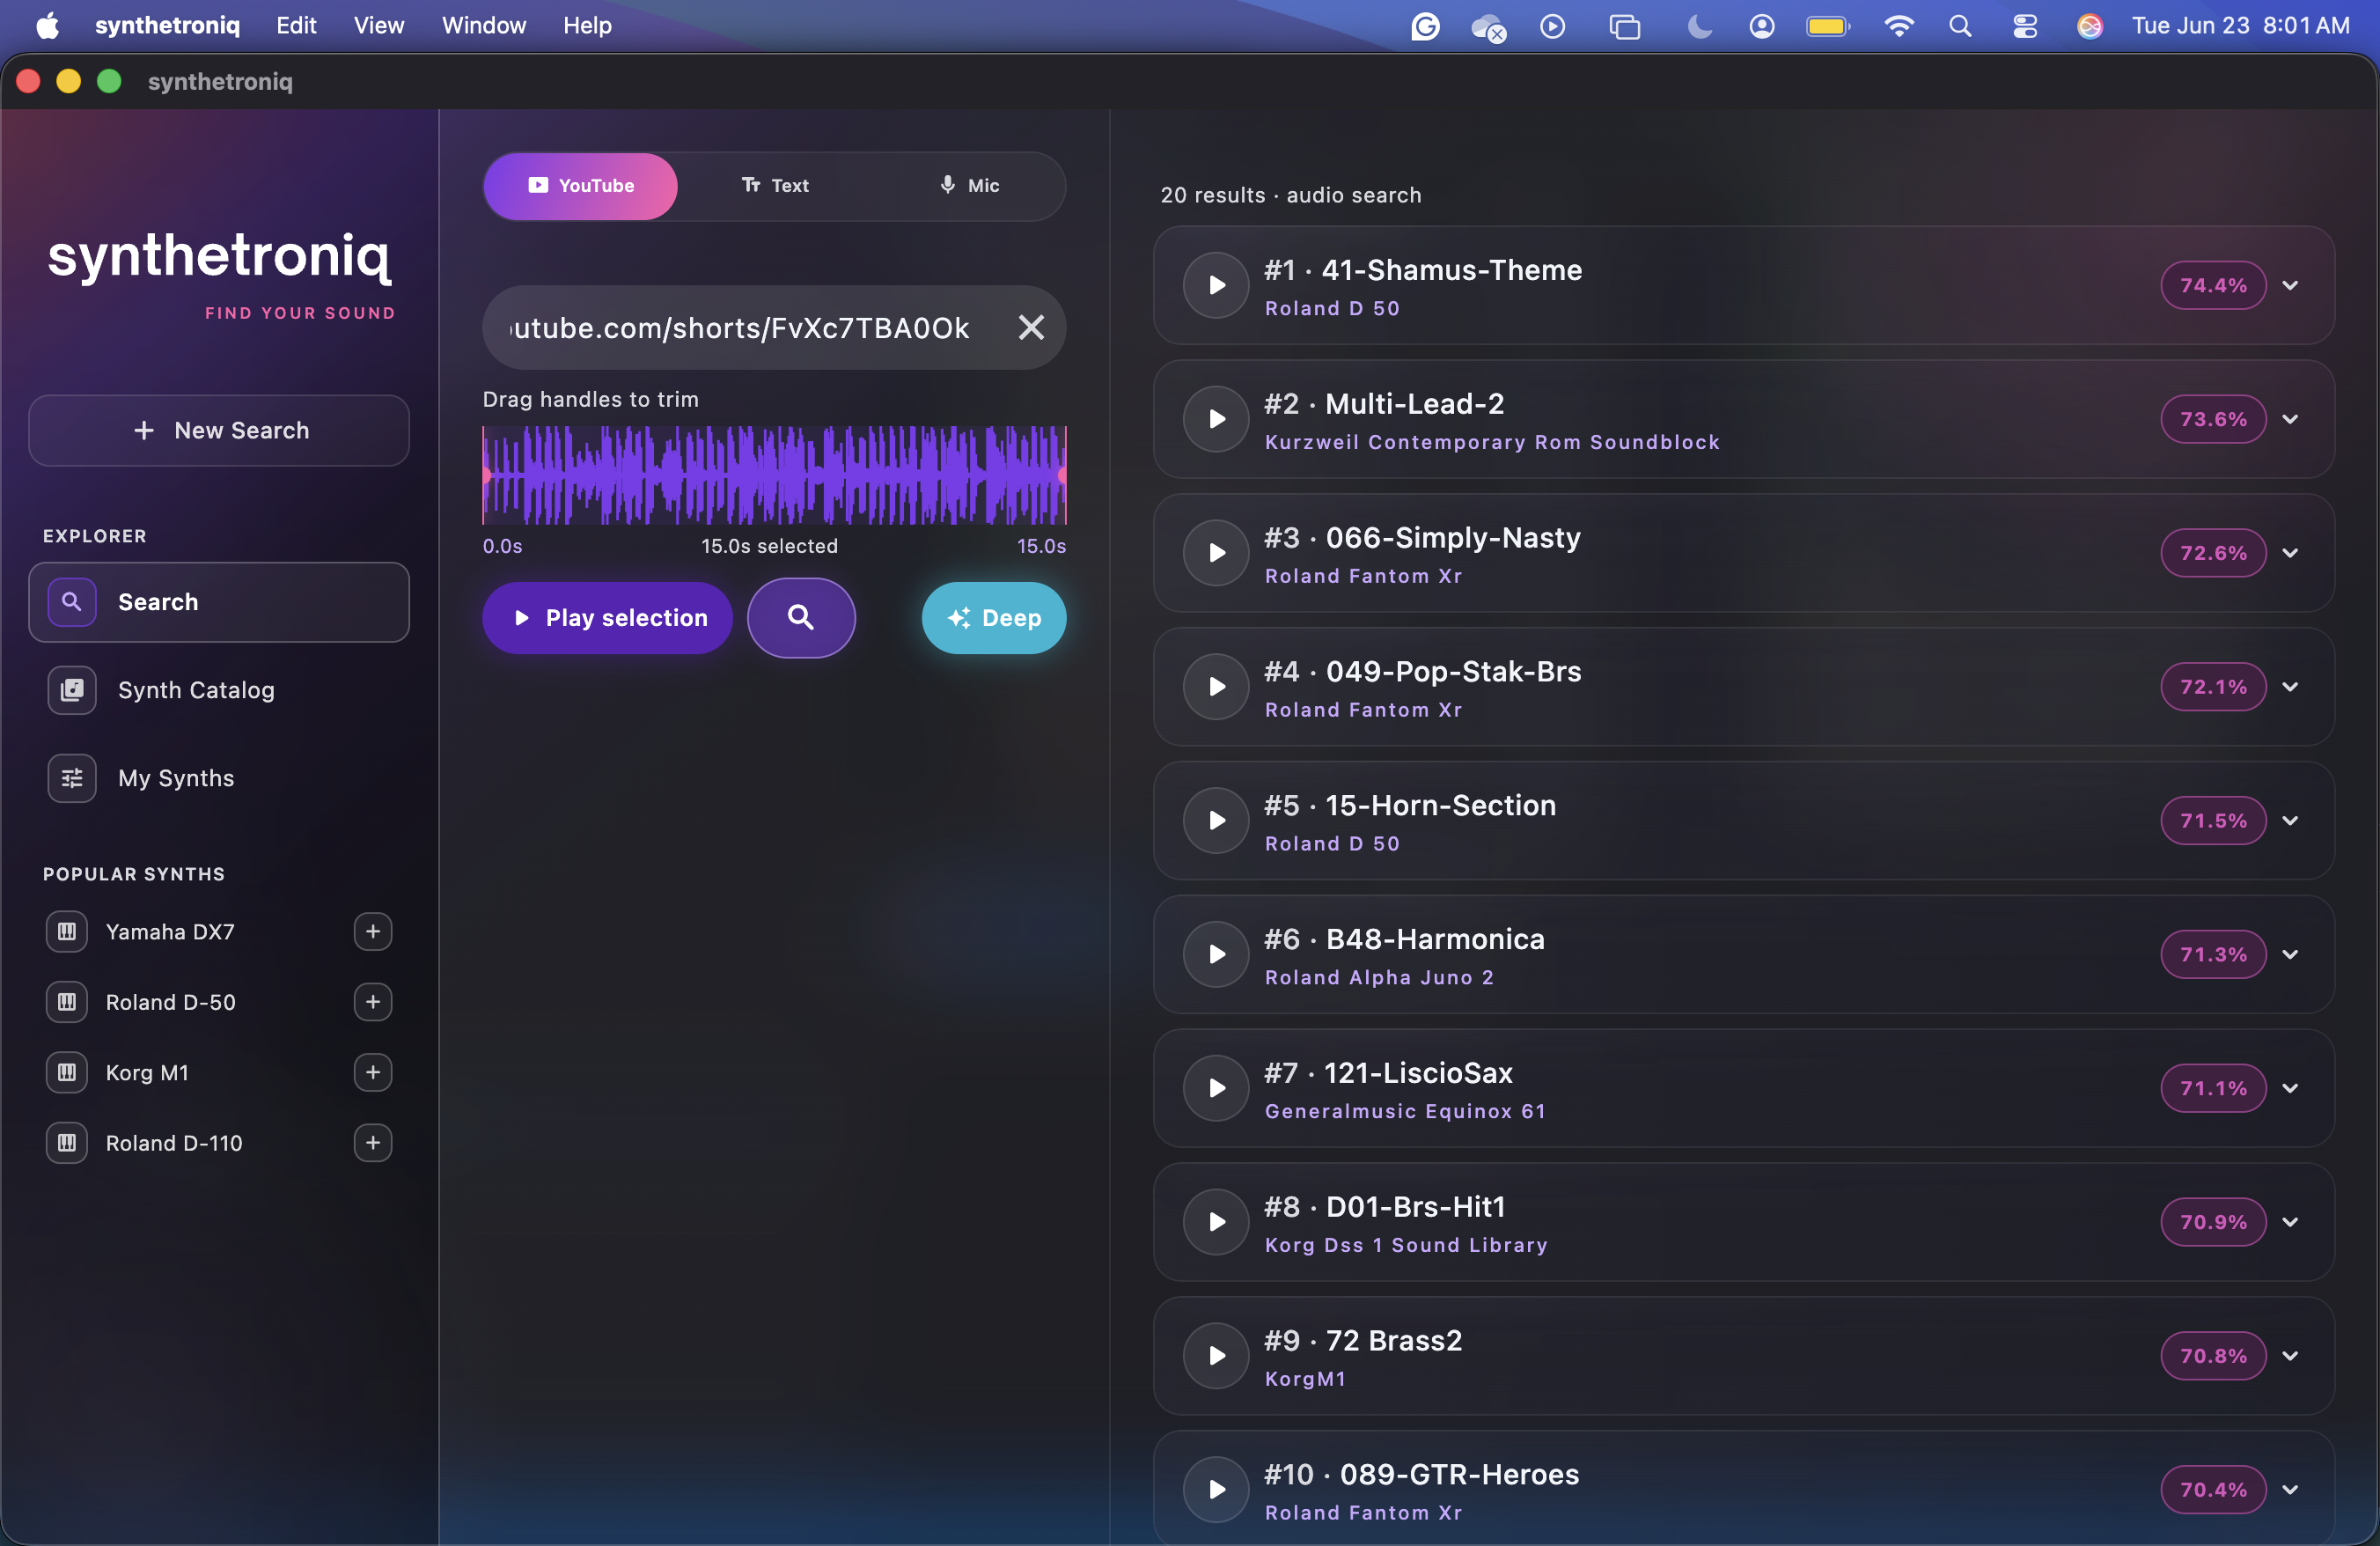Click the 74.4% match score badge

click(x=2213, y=286)
